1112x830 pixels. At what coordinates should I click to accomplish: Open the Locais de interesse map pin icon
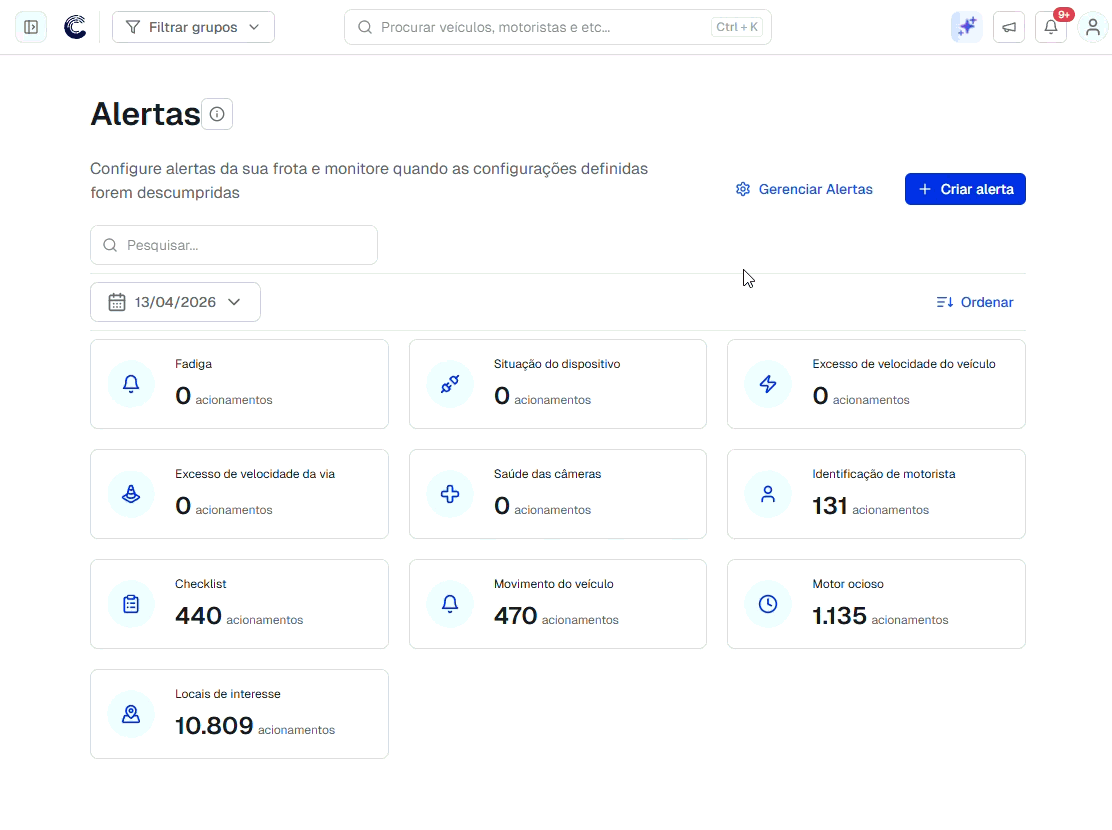[131, 713]
